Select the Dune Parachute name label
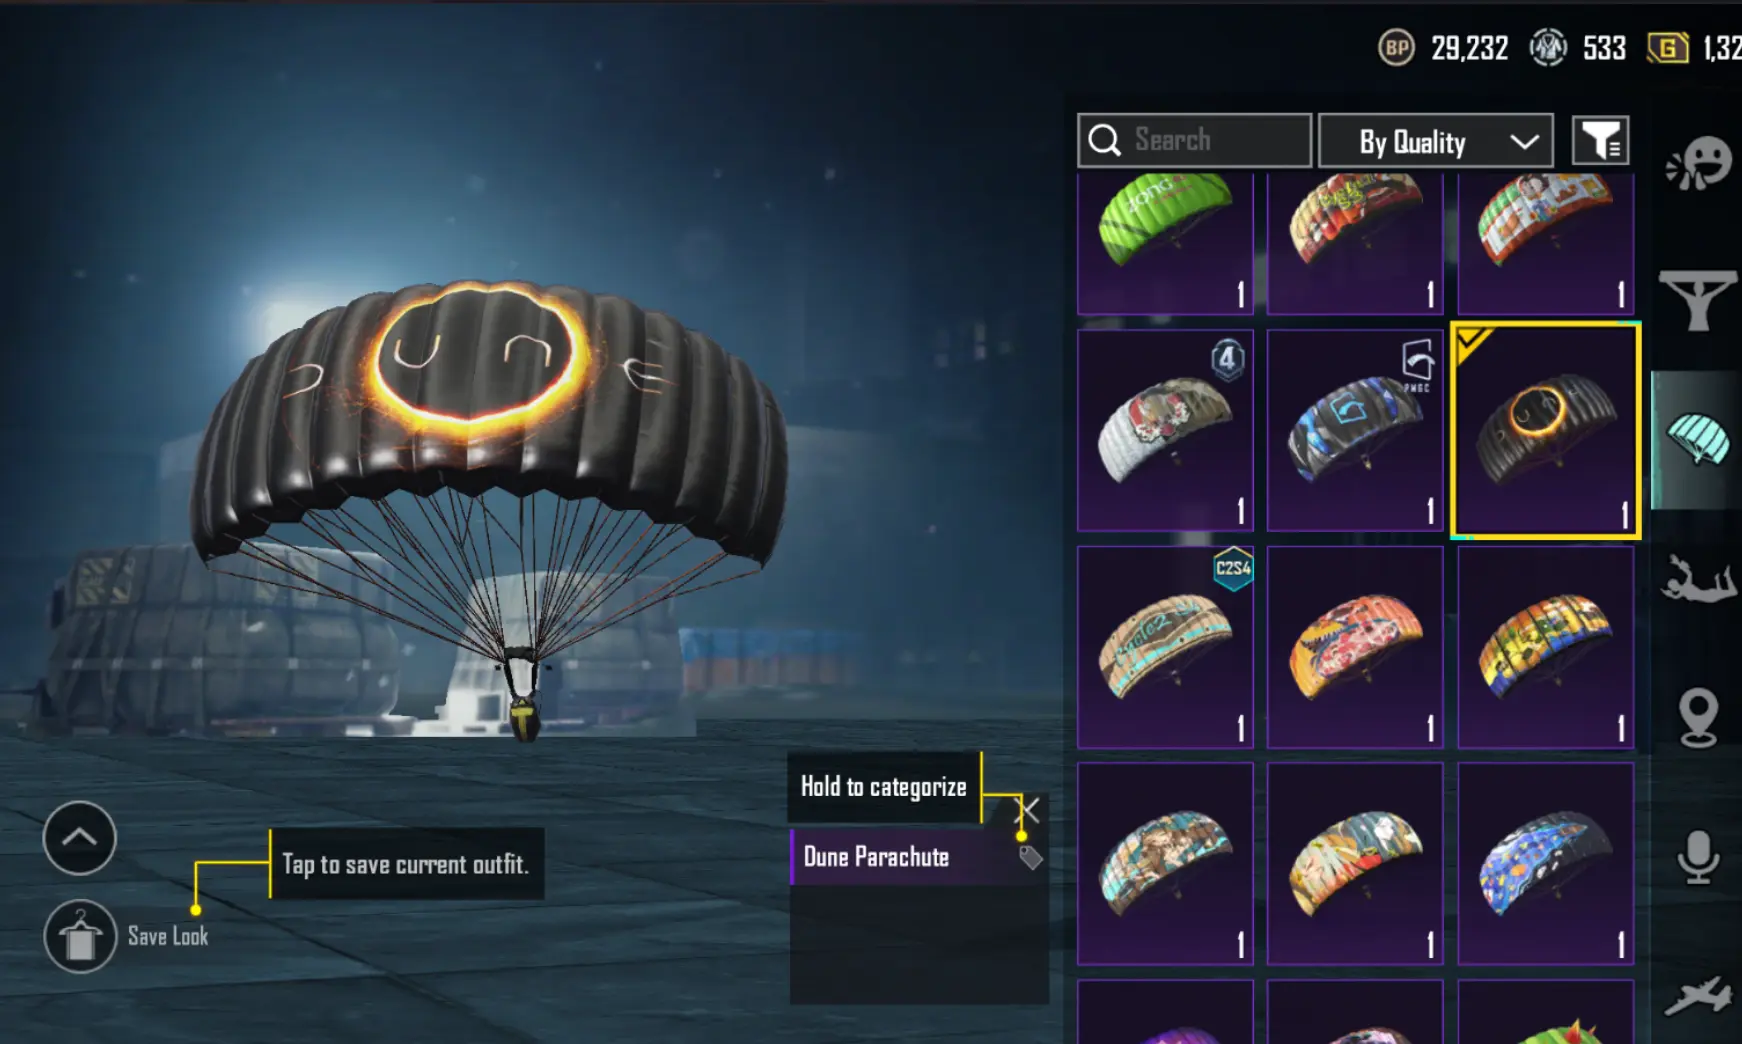 [x=876, y=857]
